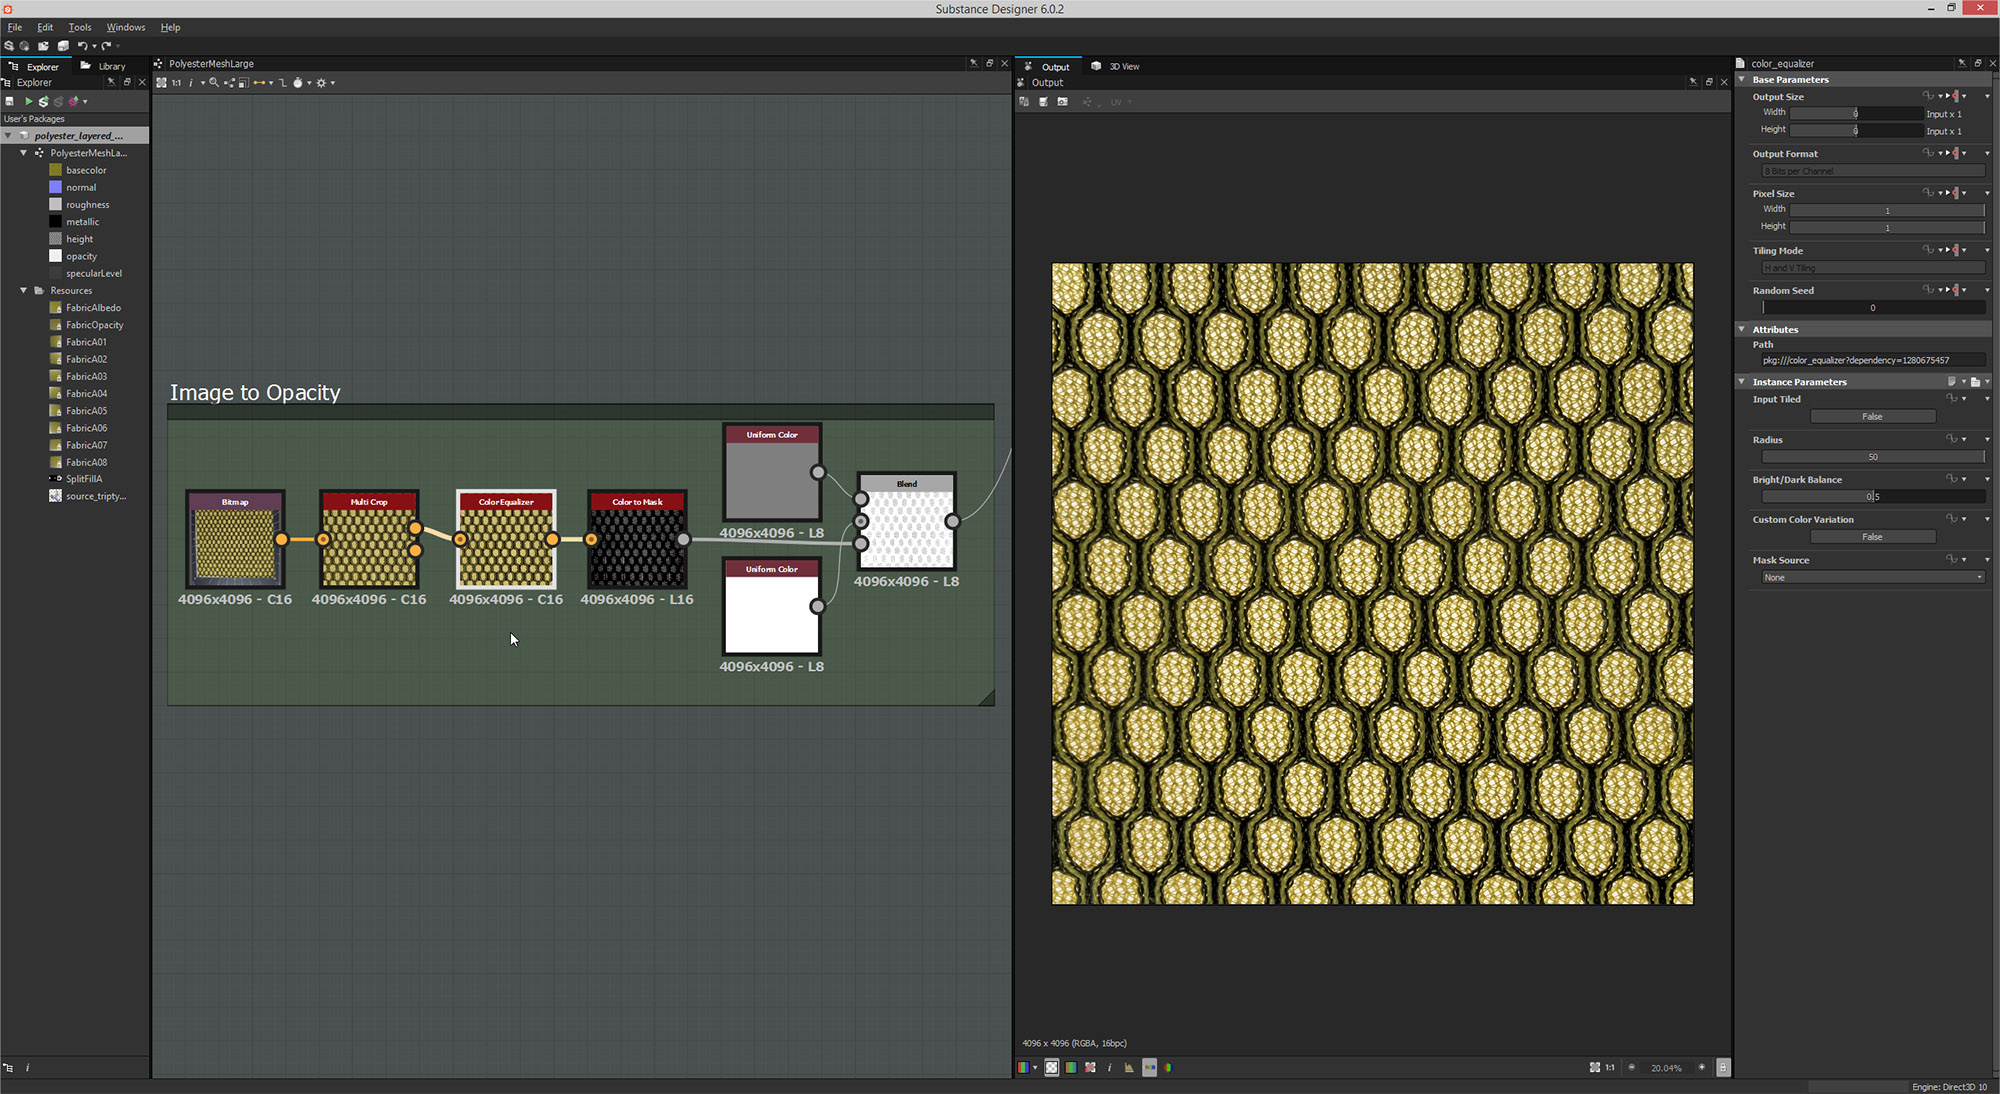Open the graph view settings gear icon
Image resolution: width=2000 pixels, height=1094 pixels.
point(322,83)
